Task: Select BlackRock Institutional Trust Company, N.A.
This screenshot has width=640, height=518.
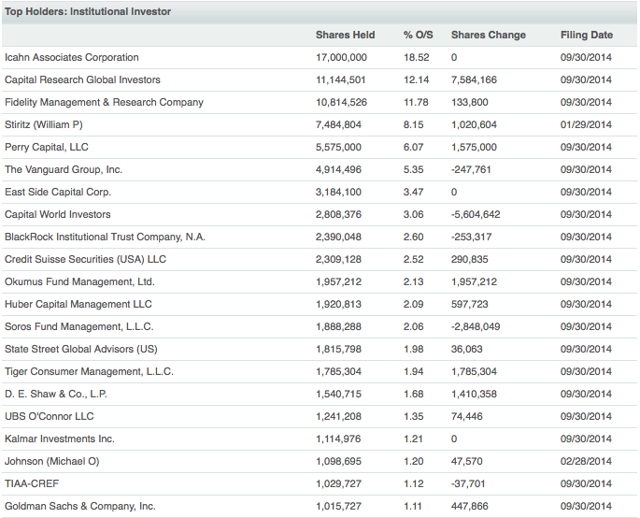Action: 105,237
